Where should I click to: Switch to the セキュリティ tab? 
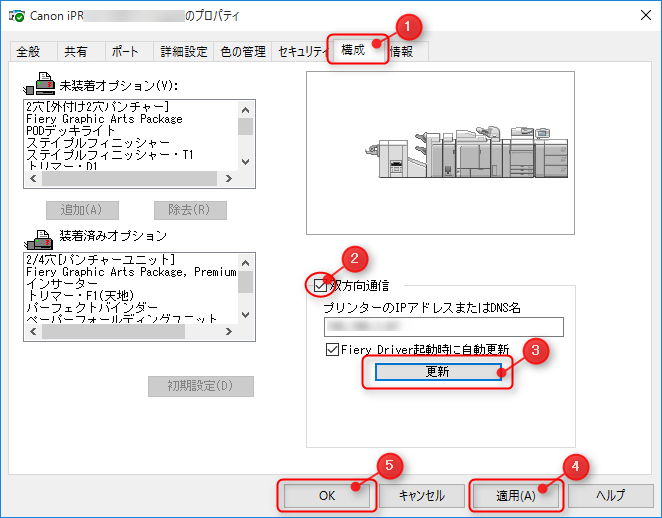point(301,52)
